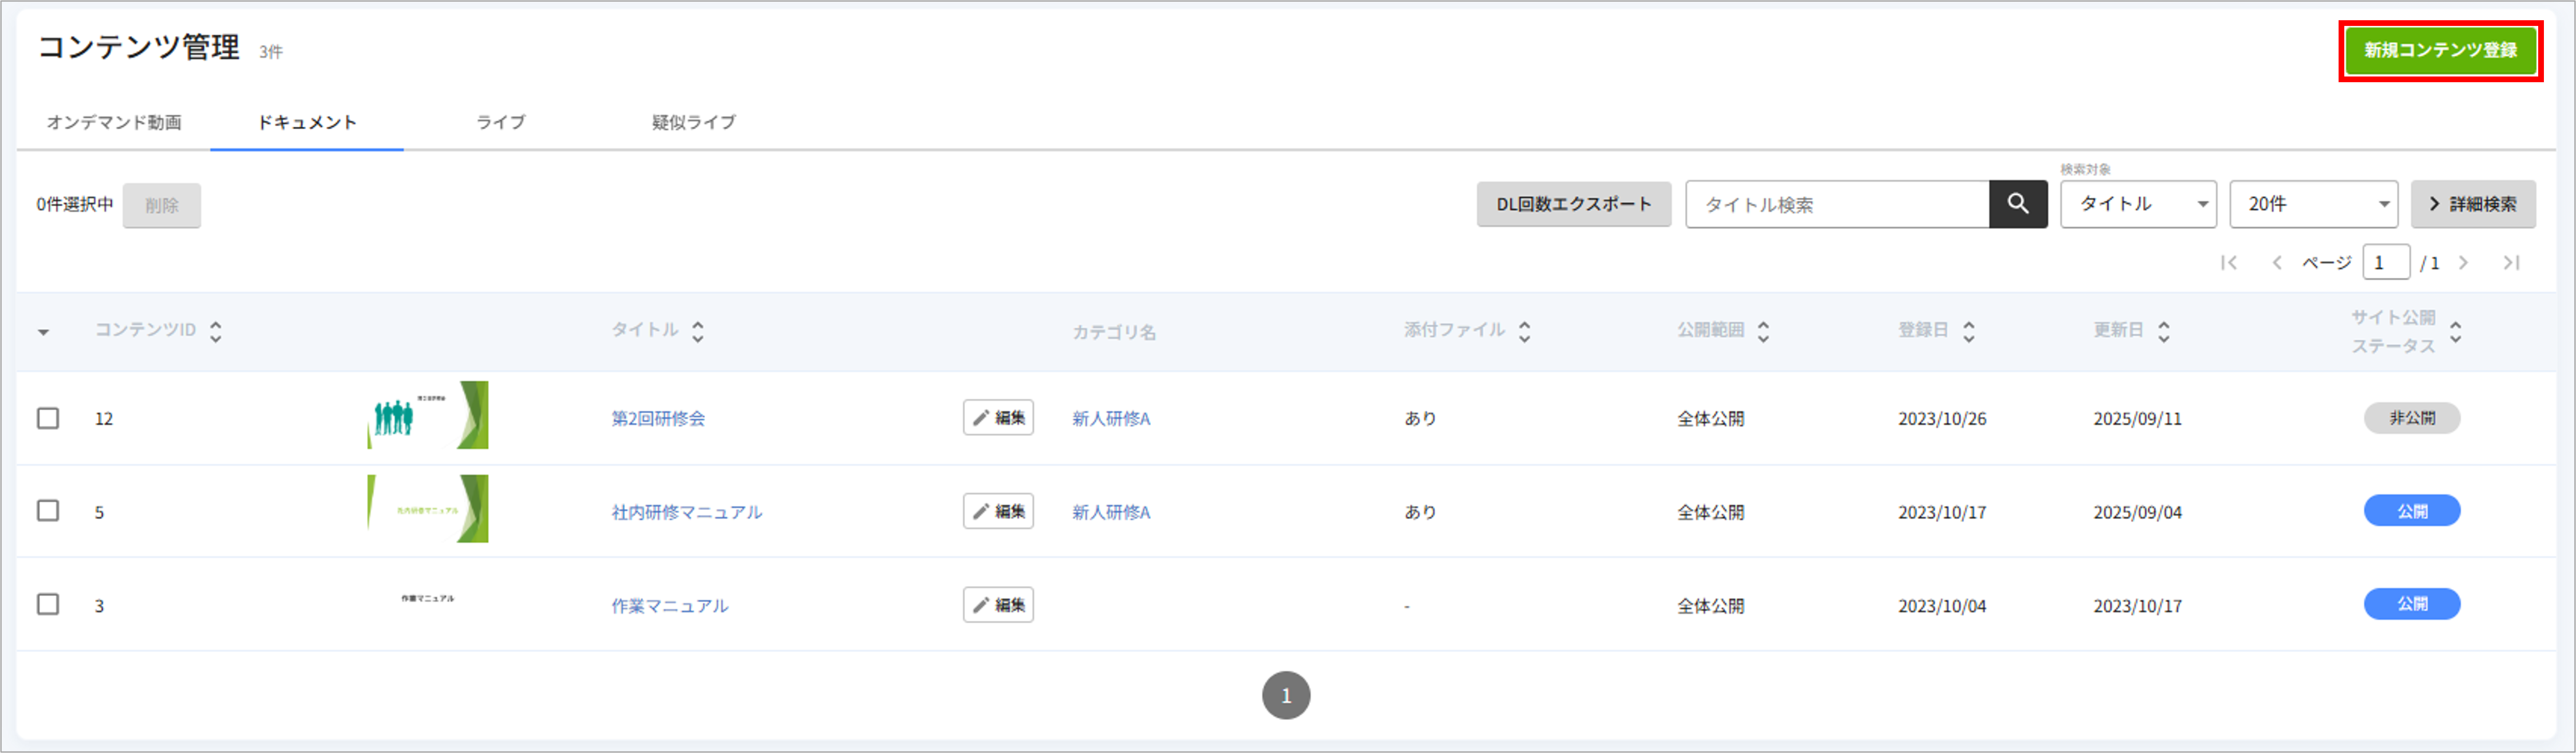Click 2025/09/04 update date cell
The height and width of the screenshot is (753, 2576).
(x=2138, y=513)
